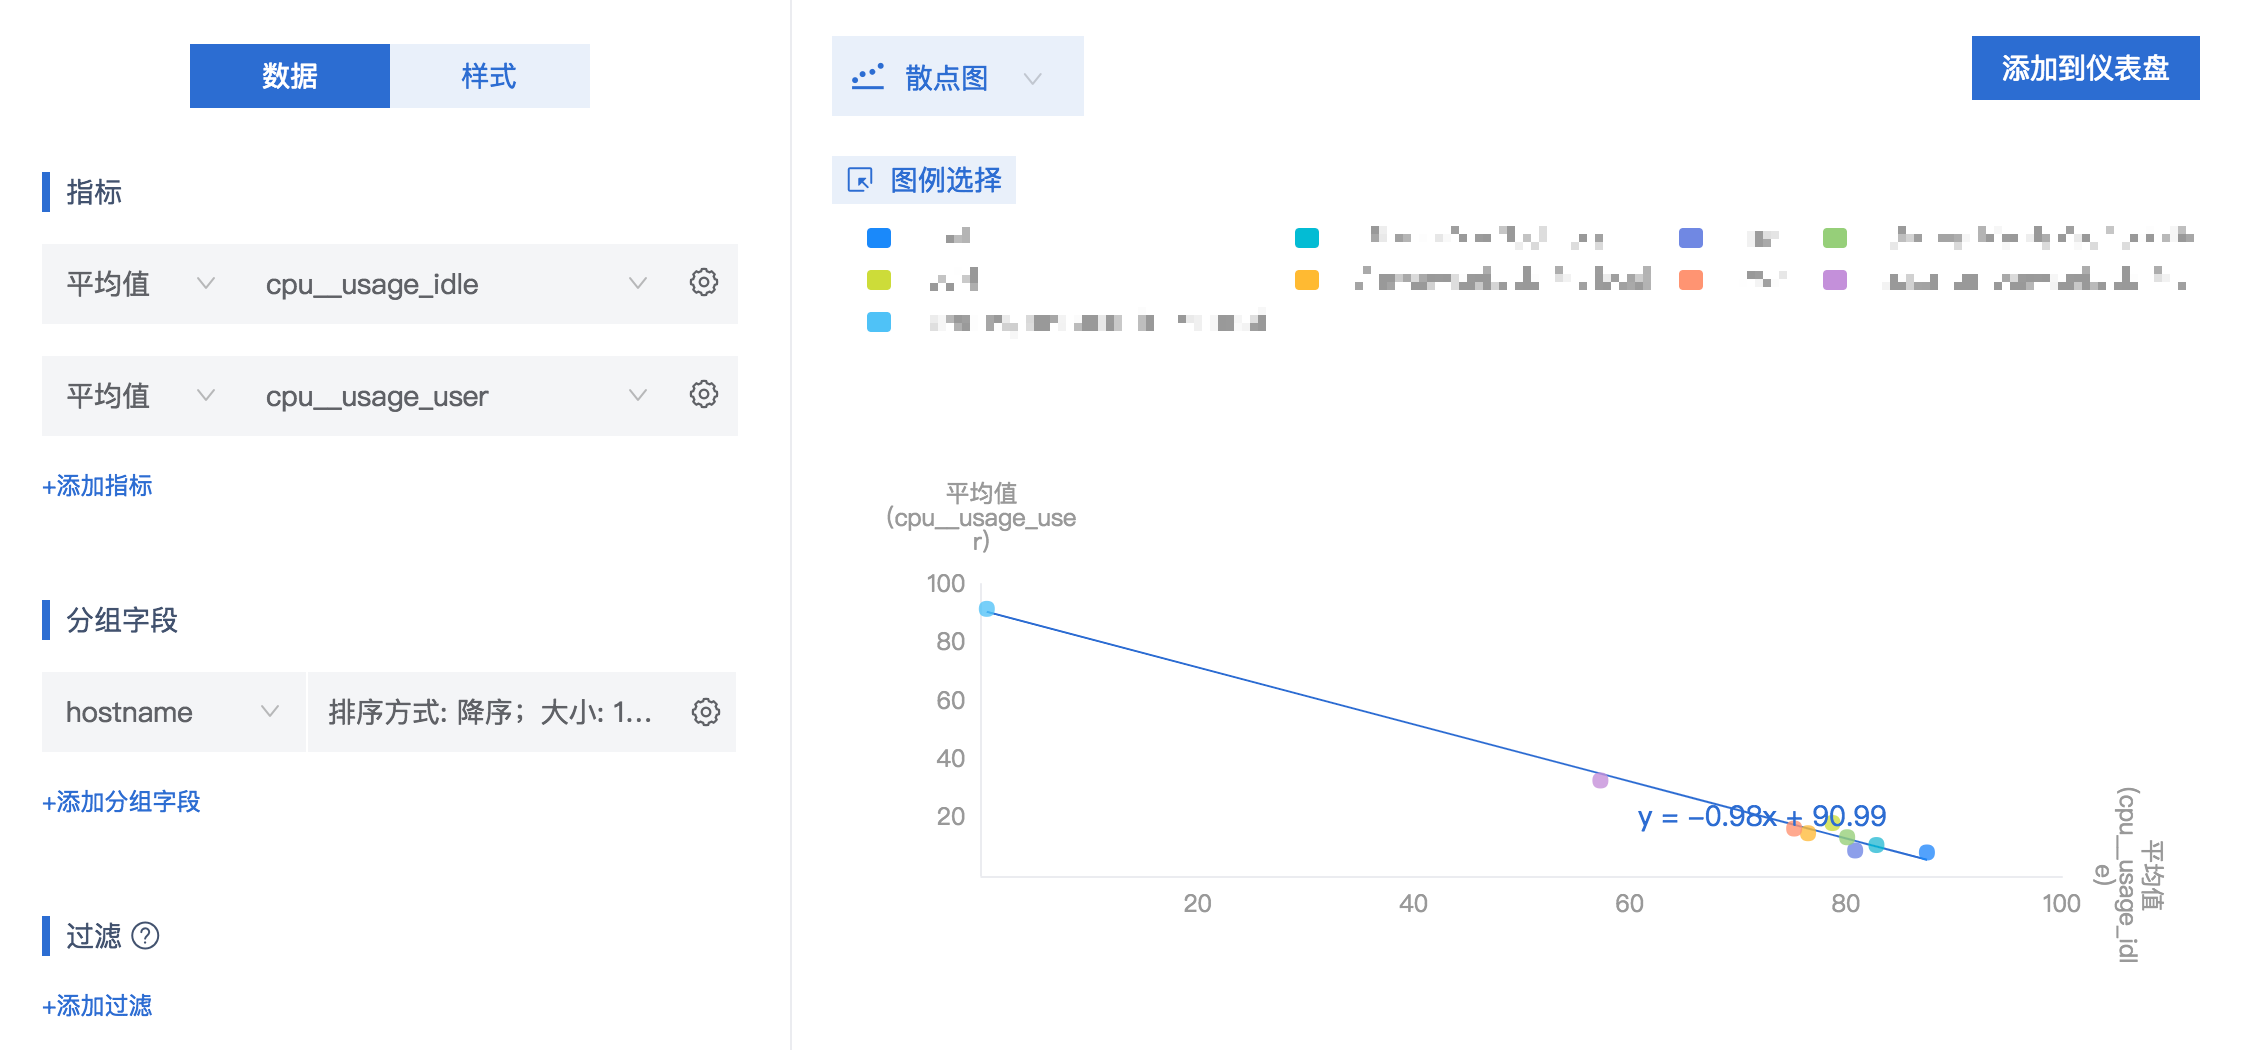The width and height of the screenshot is (2242, 1050).
Task: Open settings gear for hostname group field
Action: [706, 712]
